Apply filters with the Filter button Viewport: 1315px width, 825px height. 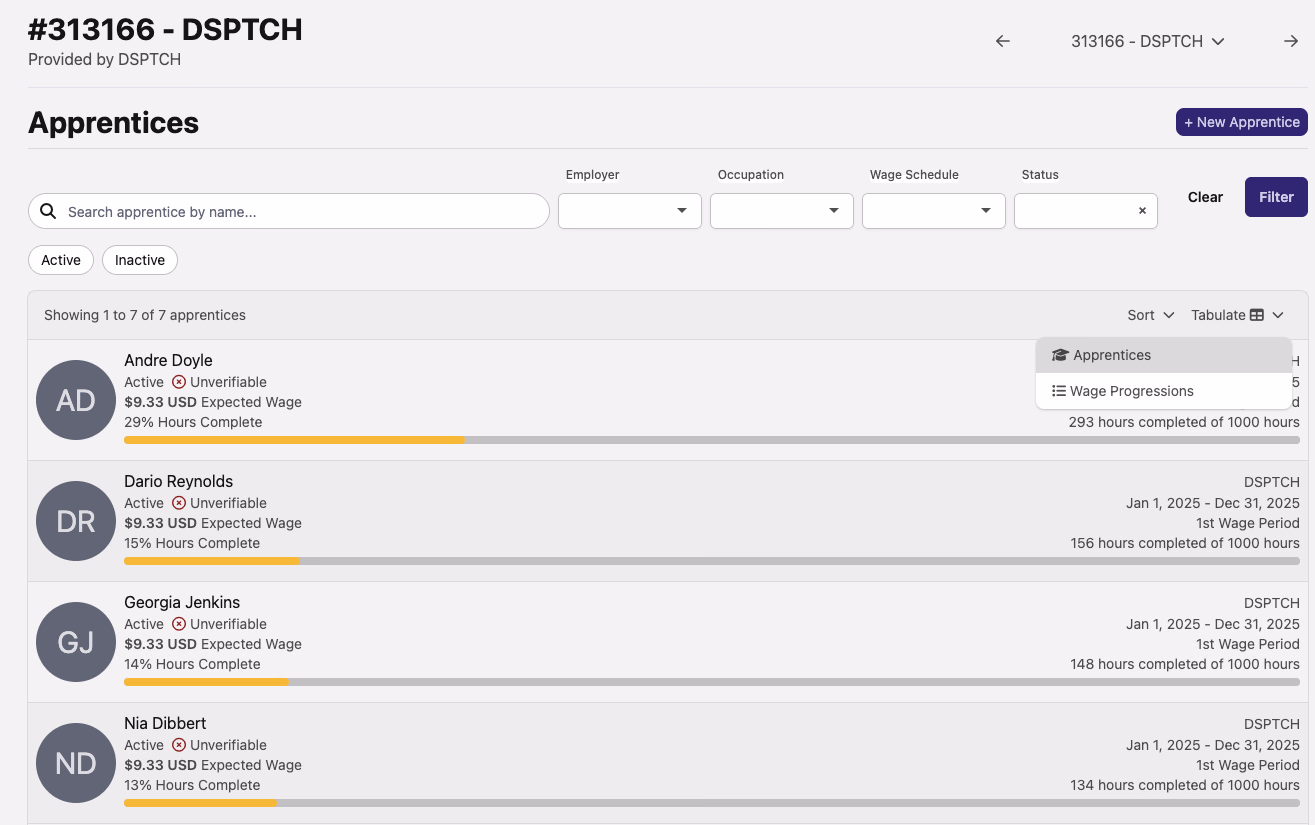point(1276,197)
